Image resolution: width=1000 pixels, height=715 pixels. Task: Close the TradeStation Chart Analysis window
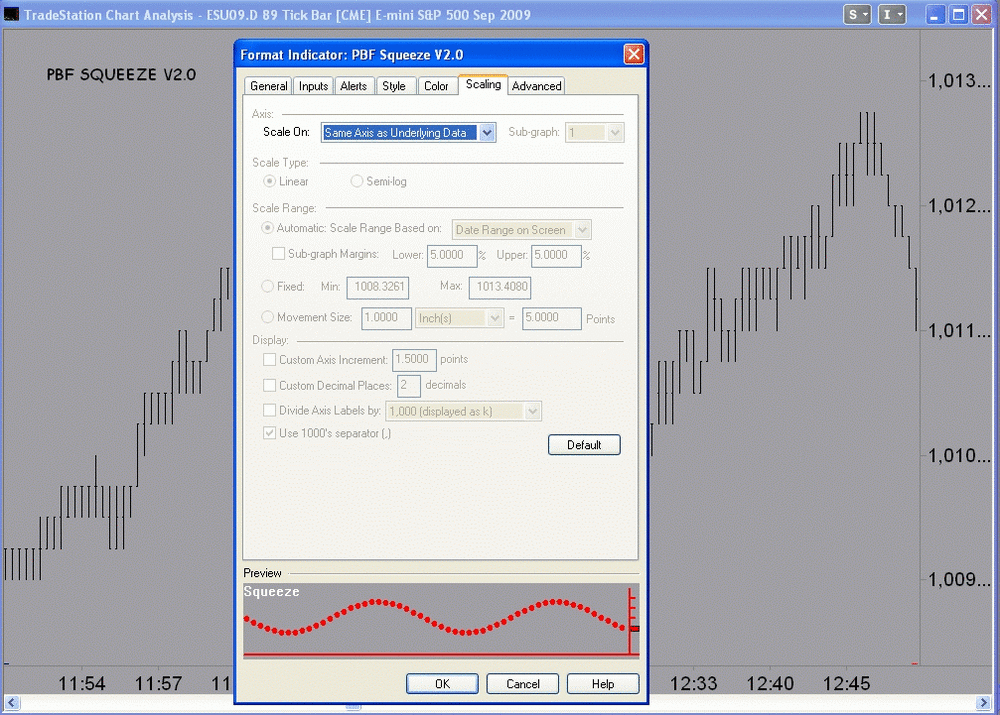point(982,15)
